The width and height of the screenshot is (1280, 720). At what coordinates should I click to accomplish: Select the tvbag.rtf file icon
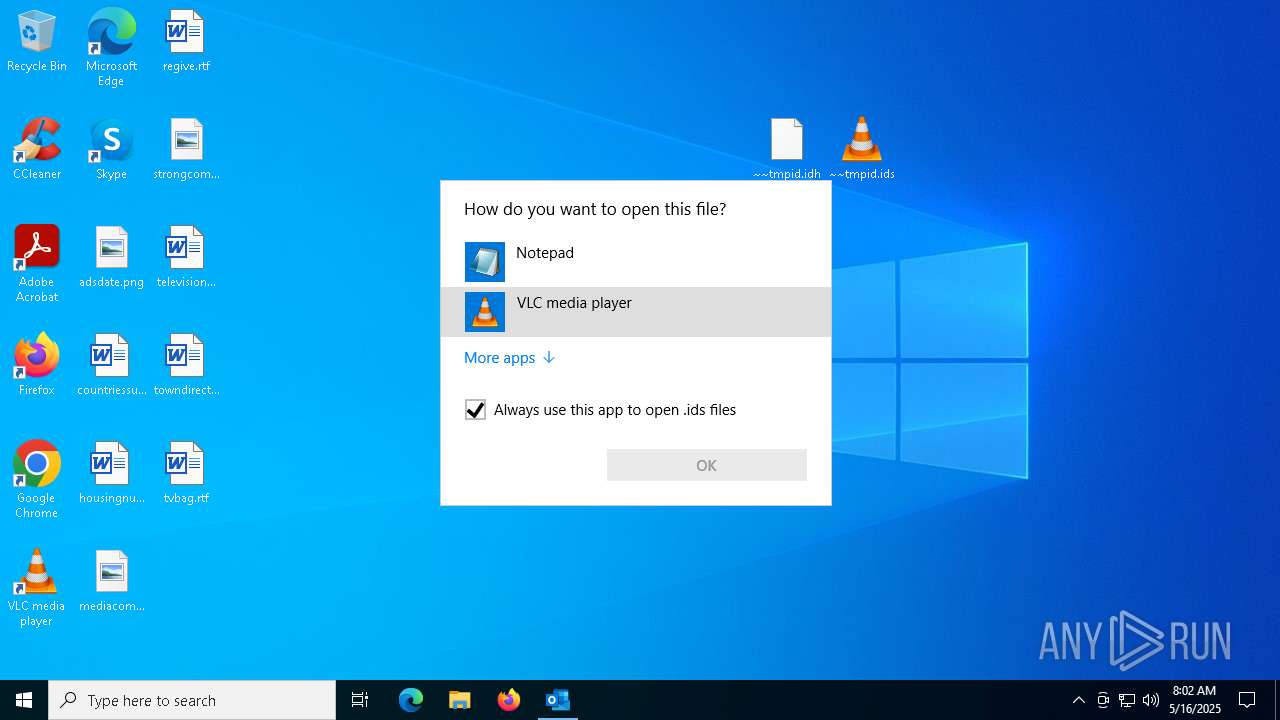coord(186,474)
